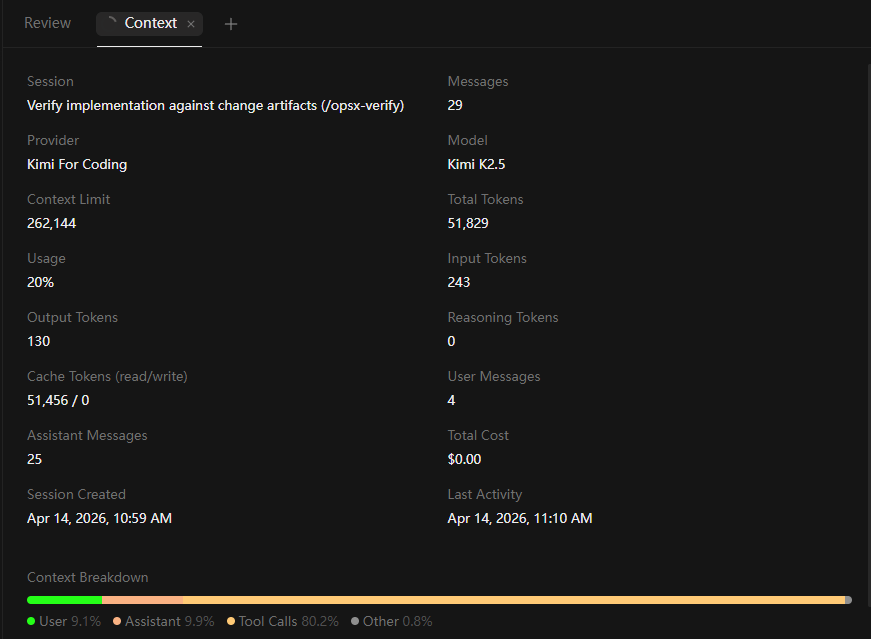This screenshot has width=871, height=639.
Task: Click the gray Other legend dot
Action: tap(357, 621)
